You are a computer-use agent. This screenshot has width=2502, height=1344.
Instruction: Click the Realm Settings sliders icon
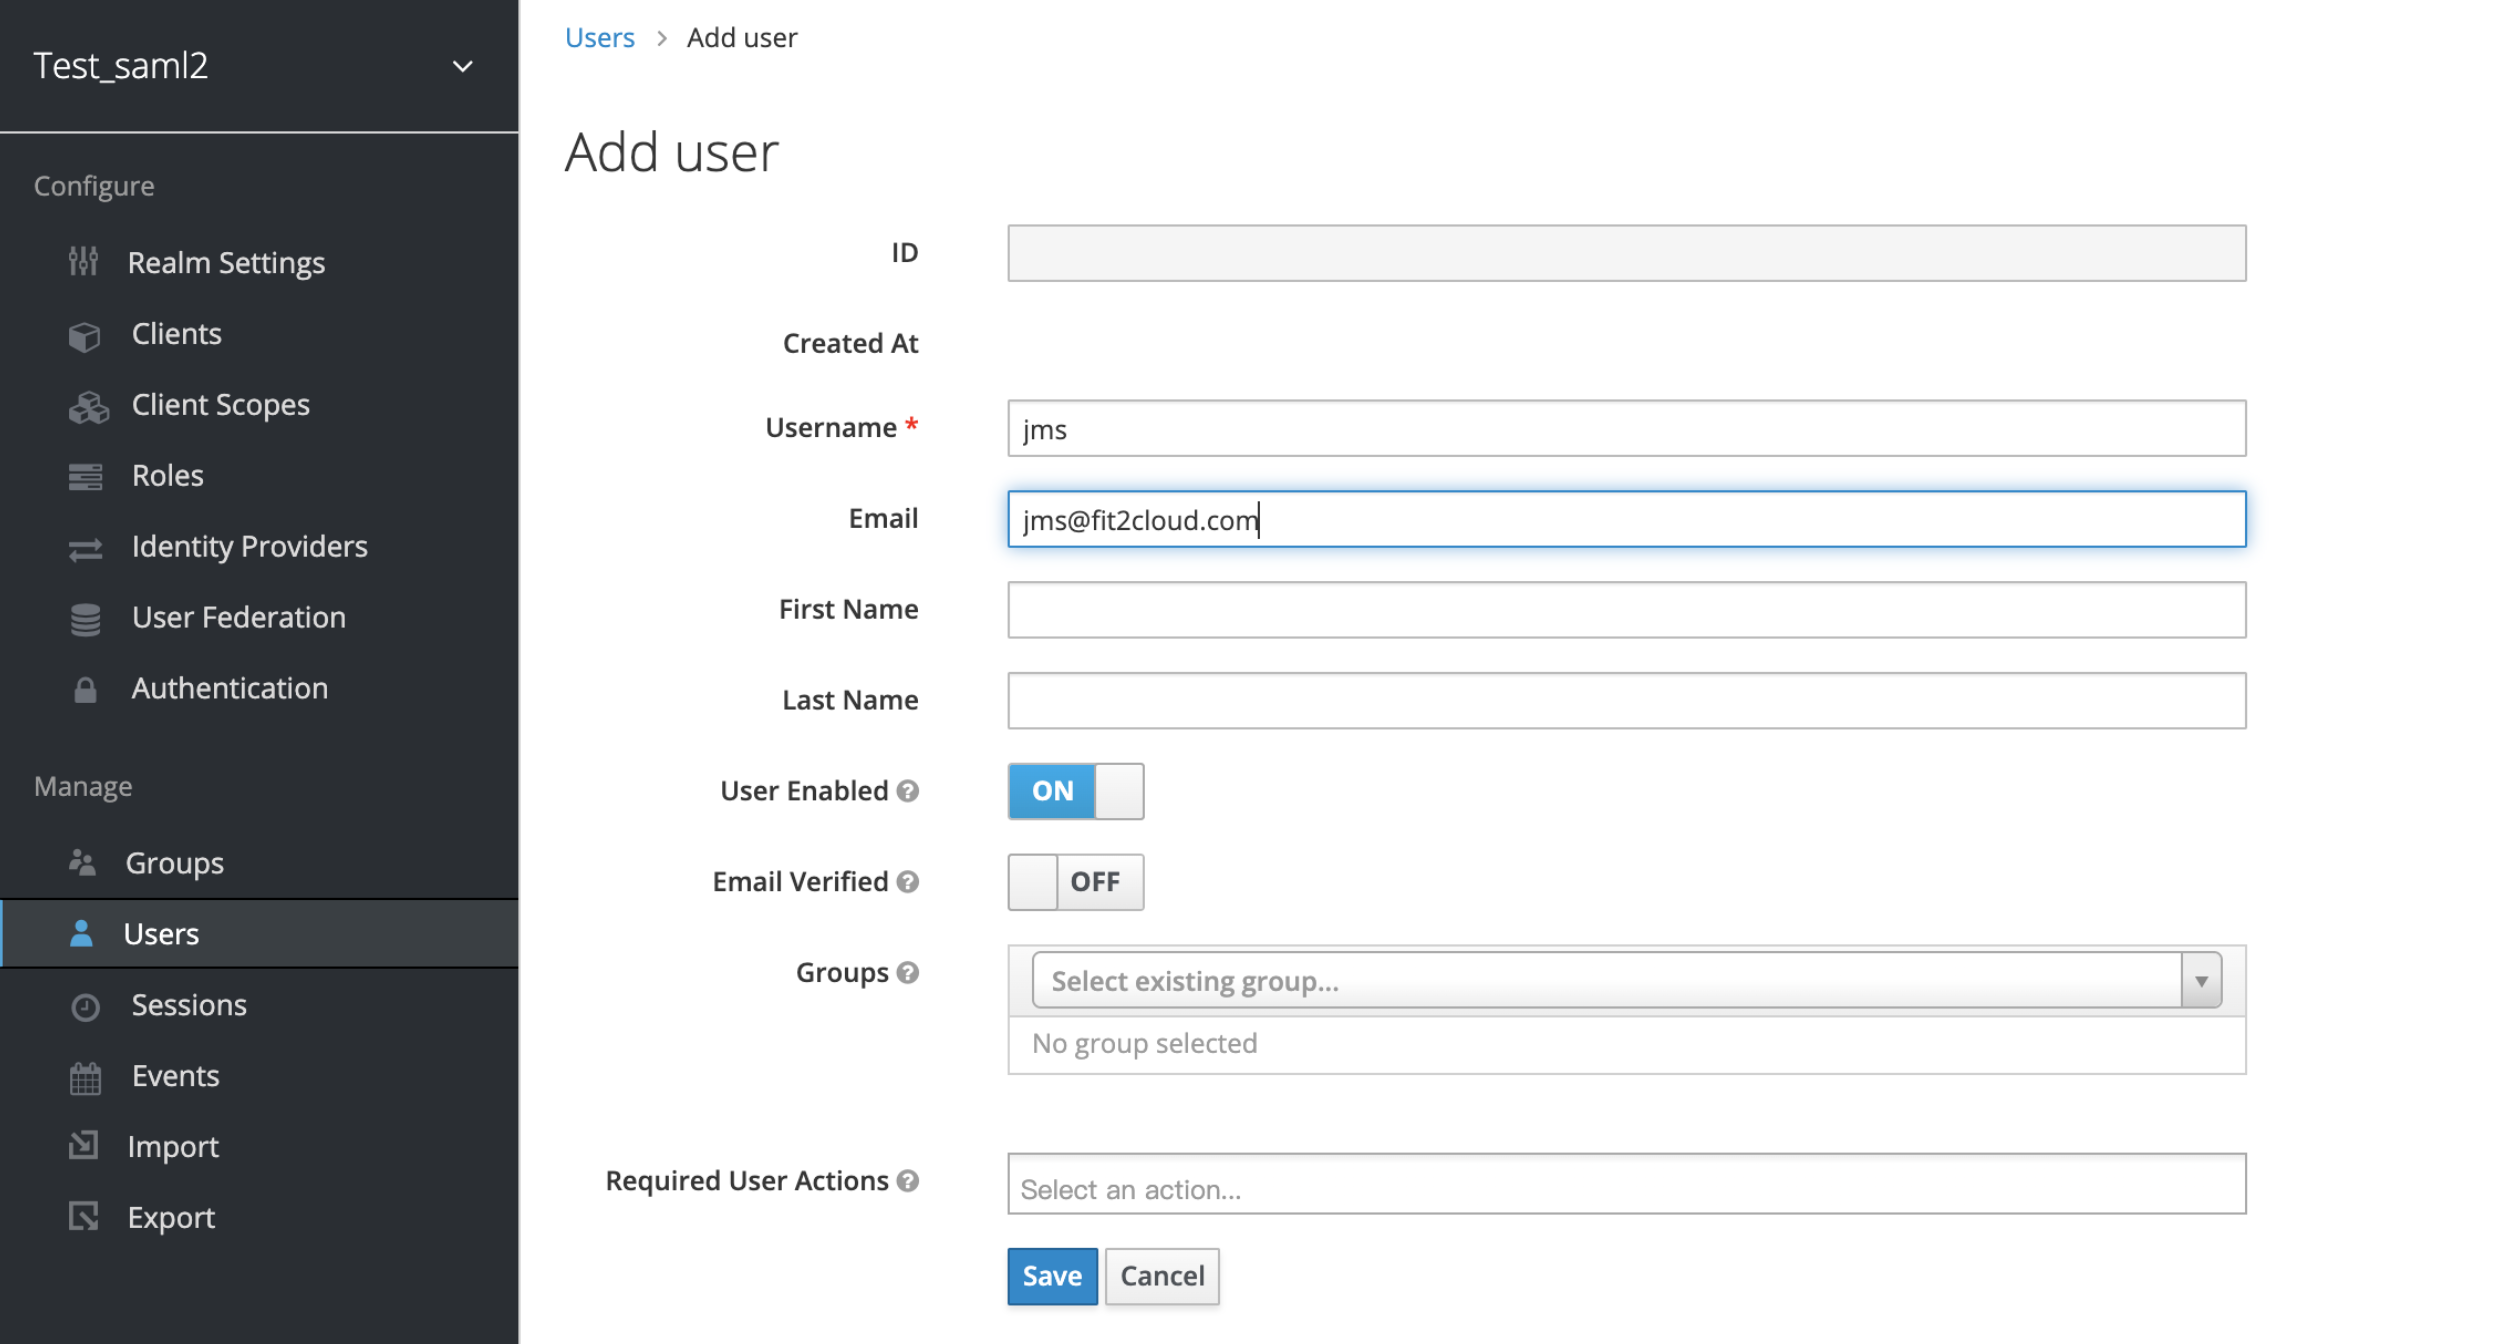click(85, 261)
